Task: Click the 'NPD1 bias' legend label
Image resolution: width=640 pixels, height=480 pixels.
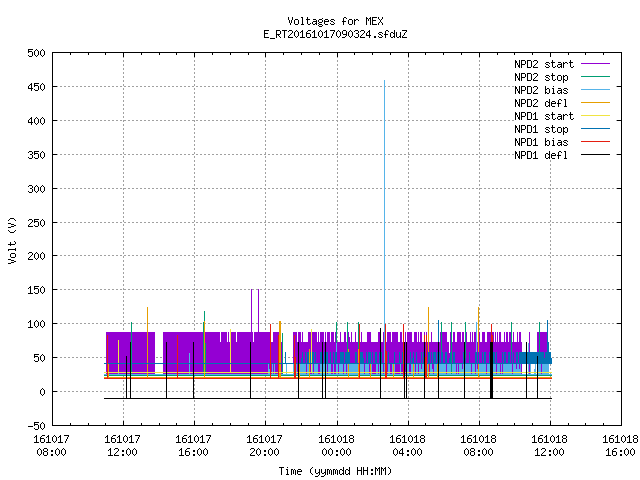Action: click(x=541, y=142)
